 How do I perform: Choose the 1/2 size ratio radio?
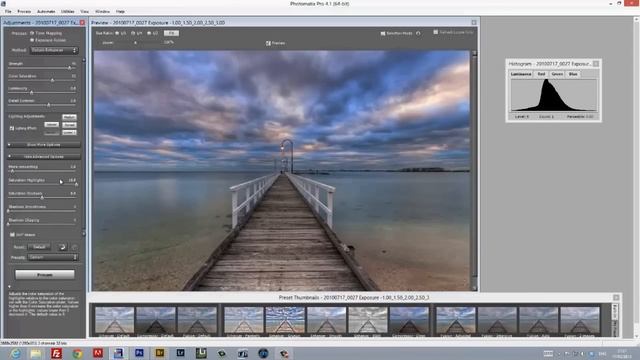tap(149, 33)
